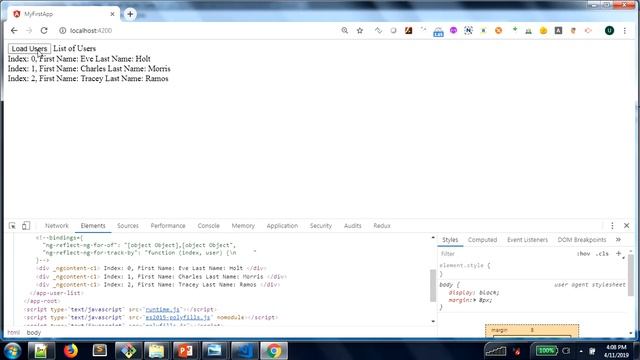
Task: Open the Chrome three-dot menu
Action: 624,31
